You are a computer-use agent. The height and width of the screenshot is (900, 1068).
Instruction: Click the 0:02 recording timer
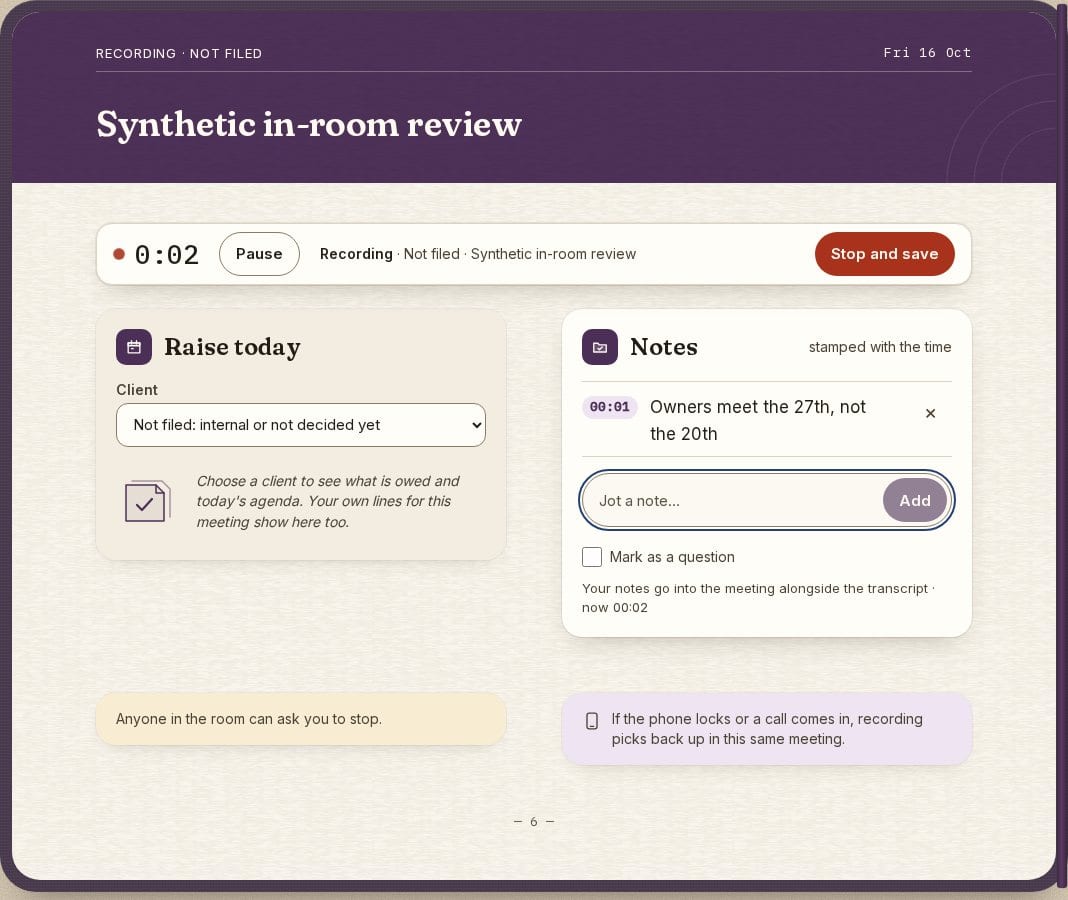pos(167,255)
